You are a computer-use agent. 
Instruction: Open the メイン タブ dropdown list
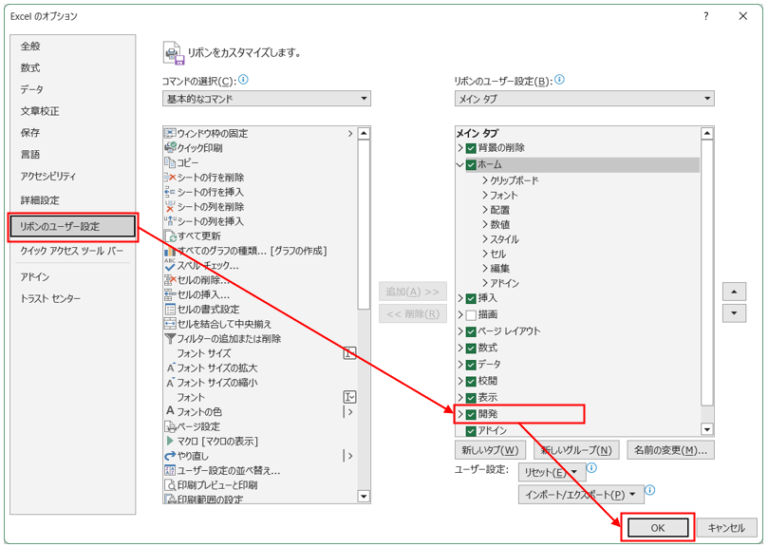click(x=584, y=98)
